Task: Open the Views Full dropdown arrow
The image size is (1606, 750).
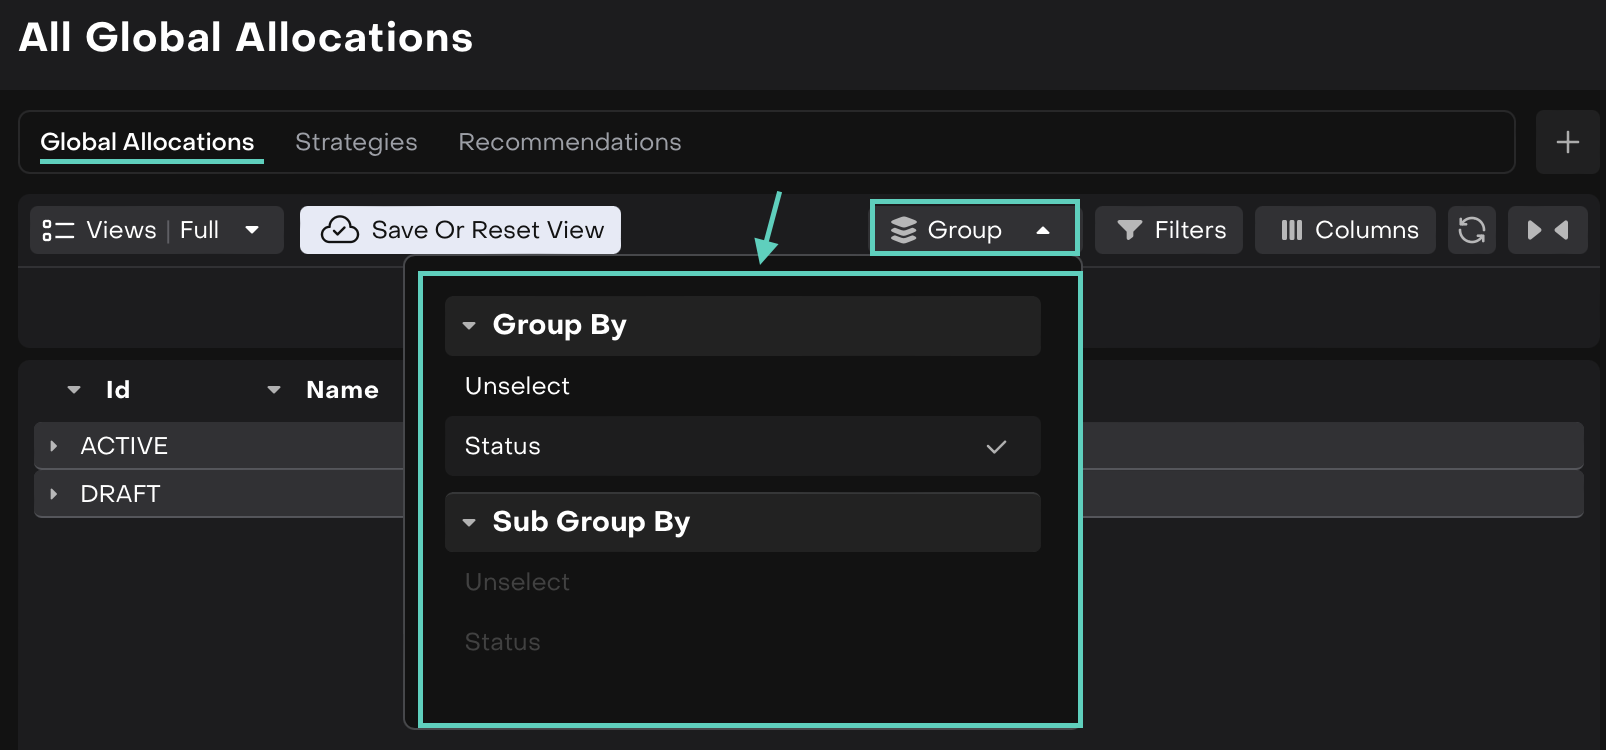Action: pyautogui.click(x=252, y=230)
